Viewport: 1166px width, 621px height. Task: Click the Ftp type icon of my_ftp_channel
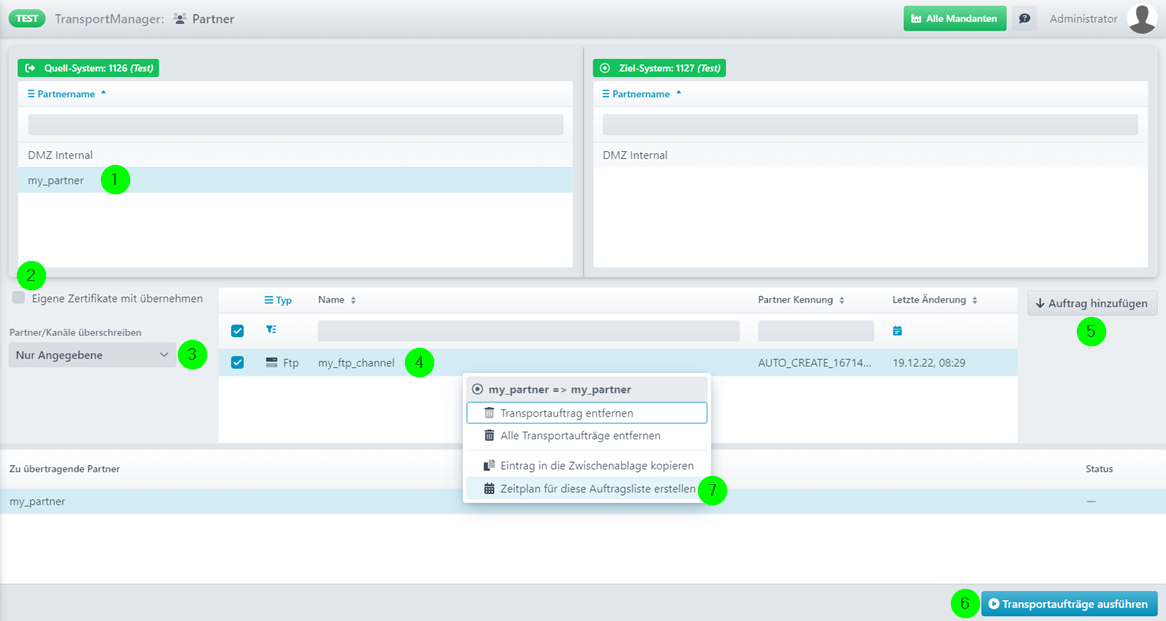tap(271, 363)
